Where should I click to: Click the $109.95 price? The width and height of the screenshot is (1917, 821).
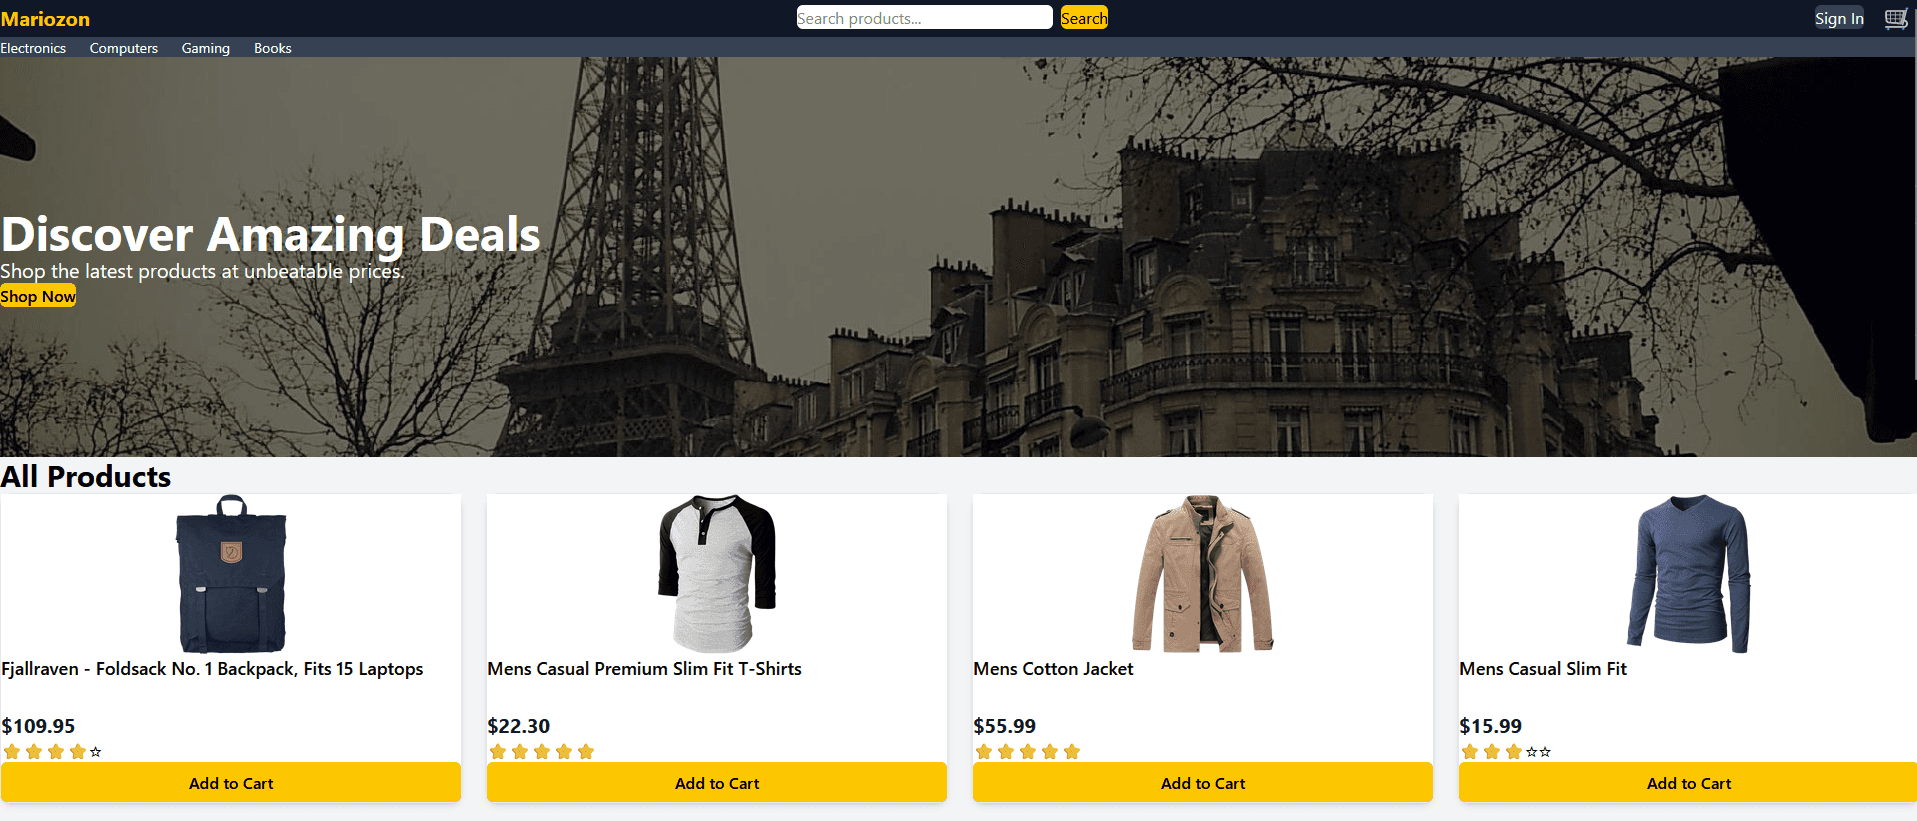click(x=38, y=726)
